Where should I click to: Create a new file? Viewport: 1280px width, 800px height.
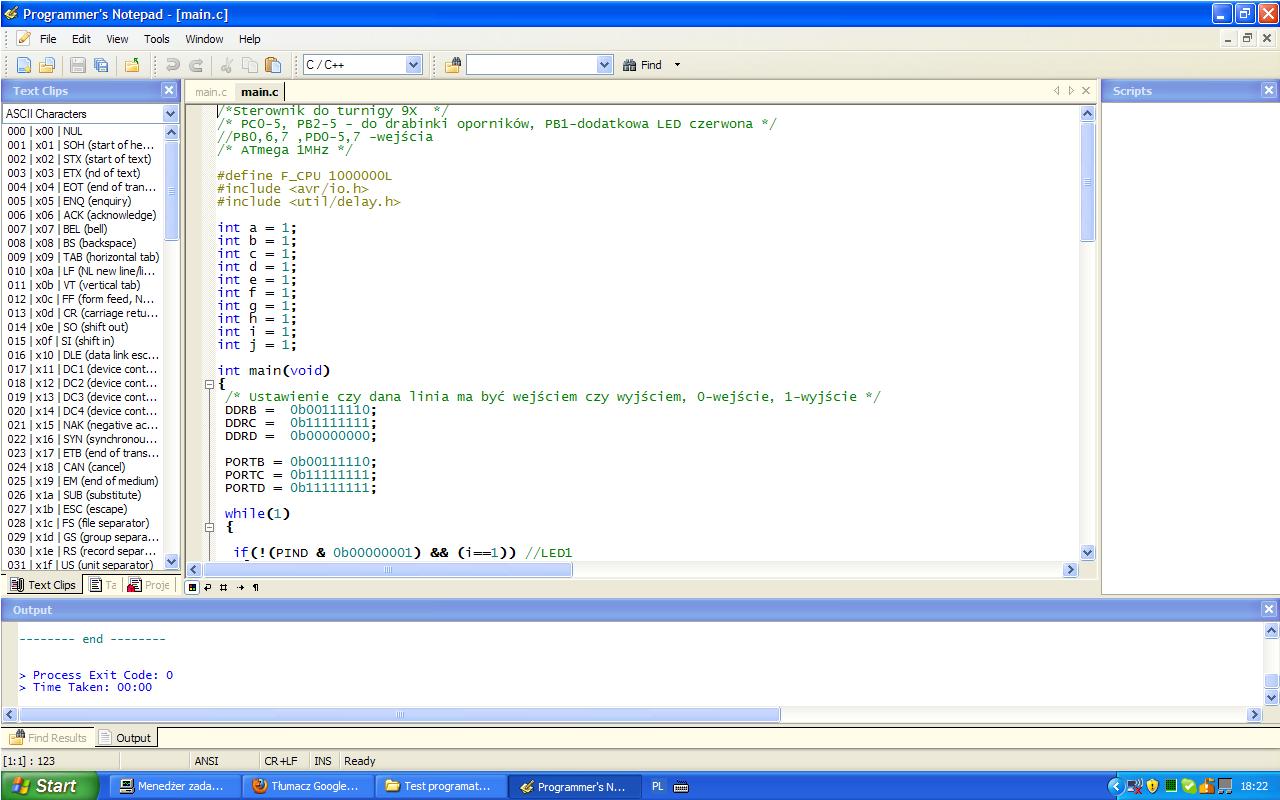point(23,64)
